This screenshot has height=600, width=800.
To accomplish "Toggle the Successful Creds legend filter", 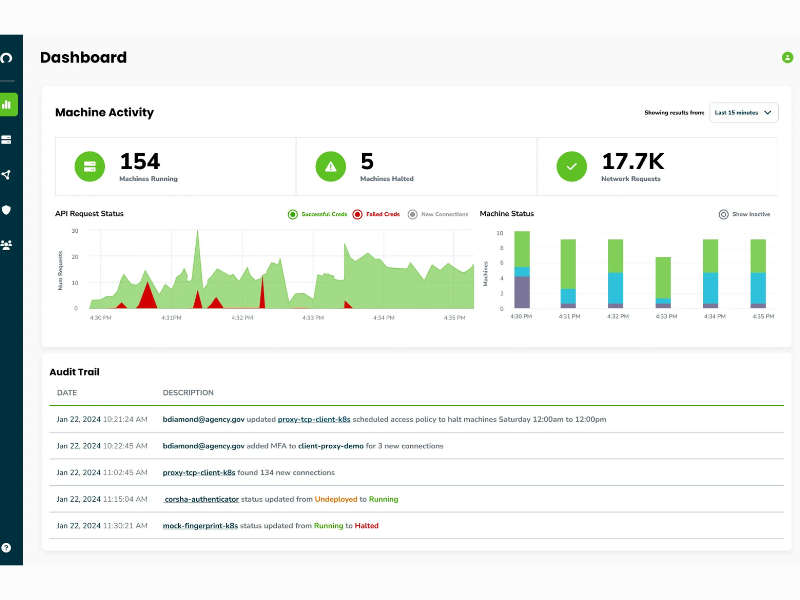I will (317, 214).
